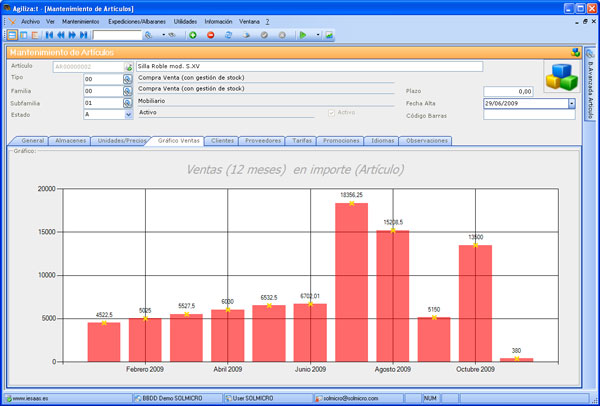Click the 13500 bar in the chart

click(475, 303)
